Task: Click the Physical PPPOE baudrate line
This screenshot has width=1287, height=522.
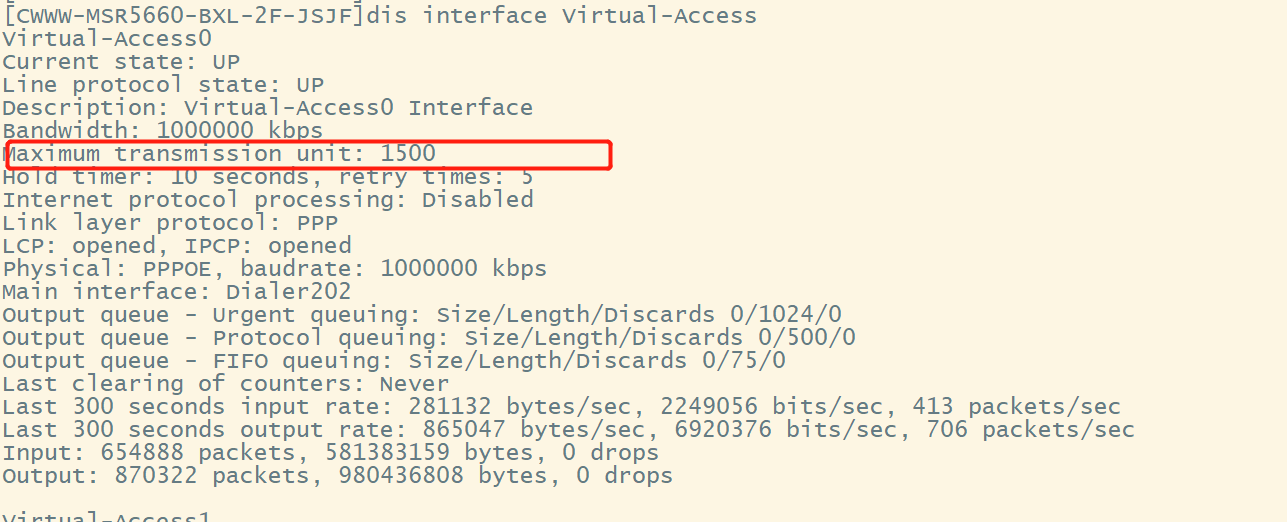Action: coord(274,269)
